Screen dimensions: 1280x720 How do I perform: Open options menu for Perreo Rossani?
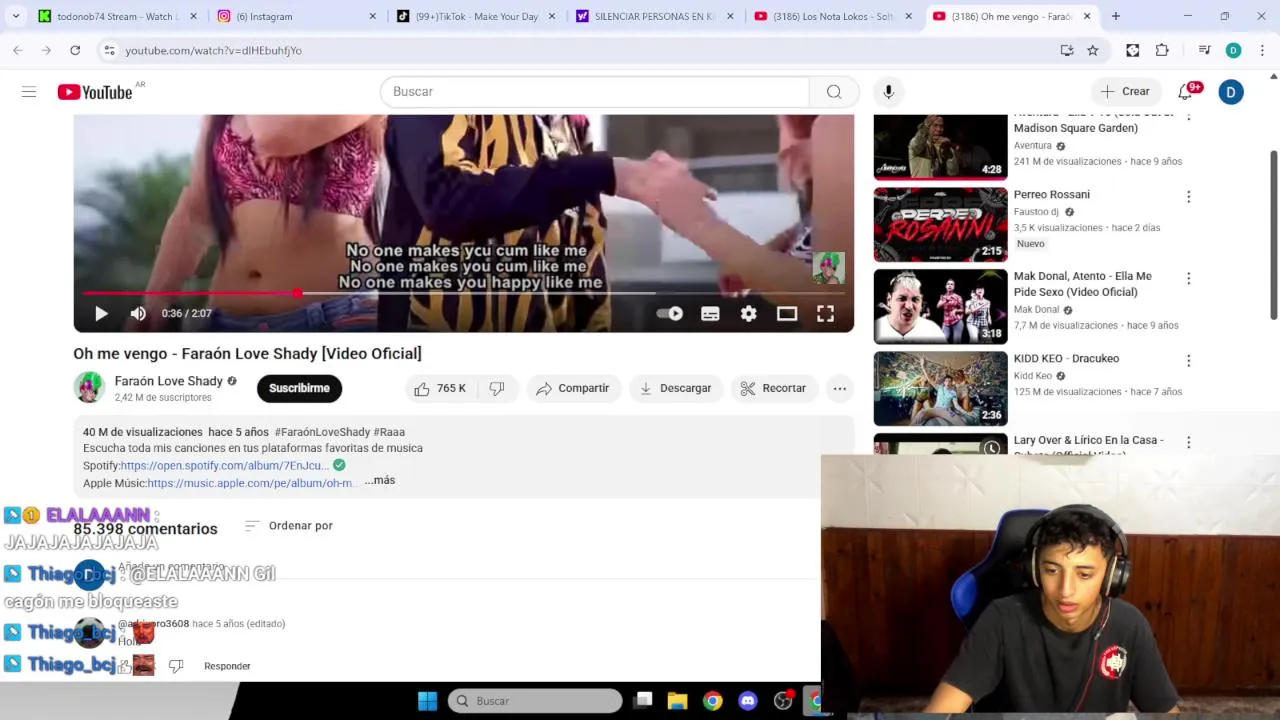1188,197
